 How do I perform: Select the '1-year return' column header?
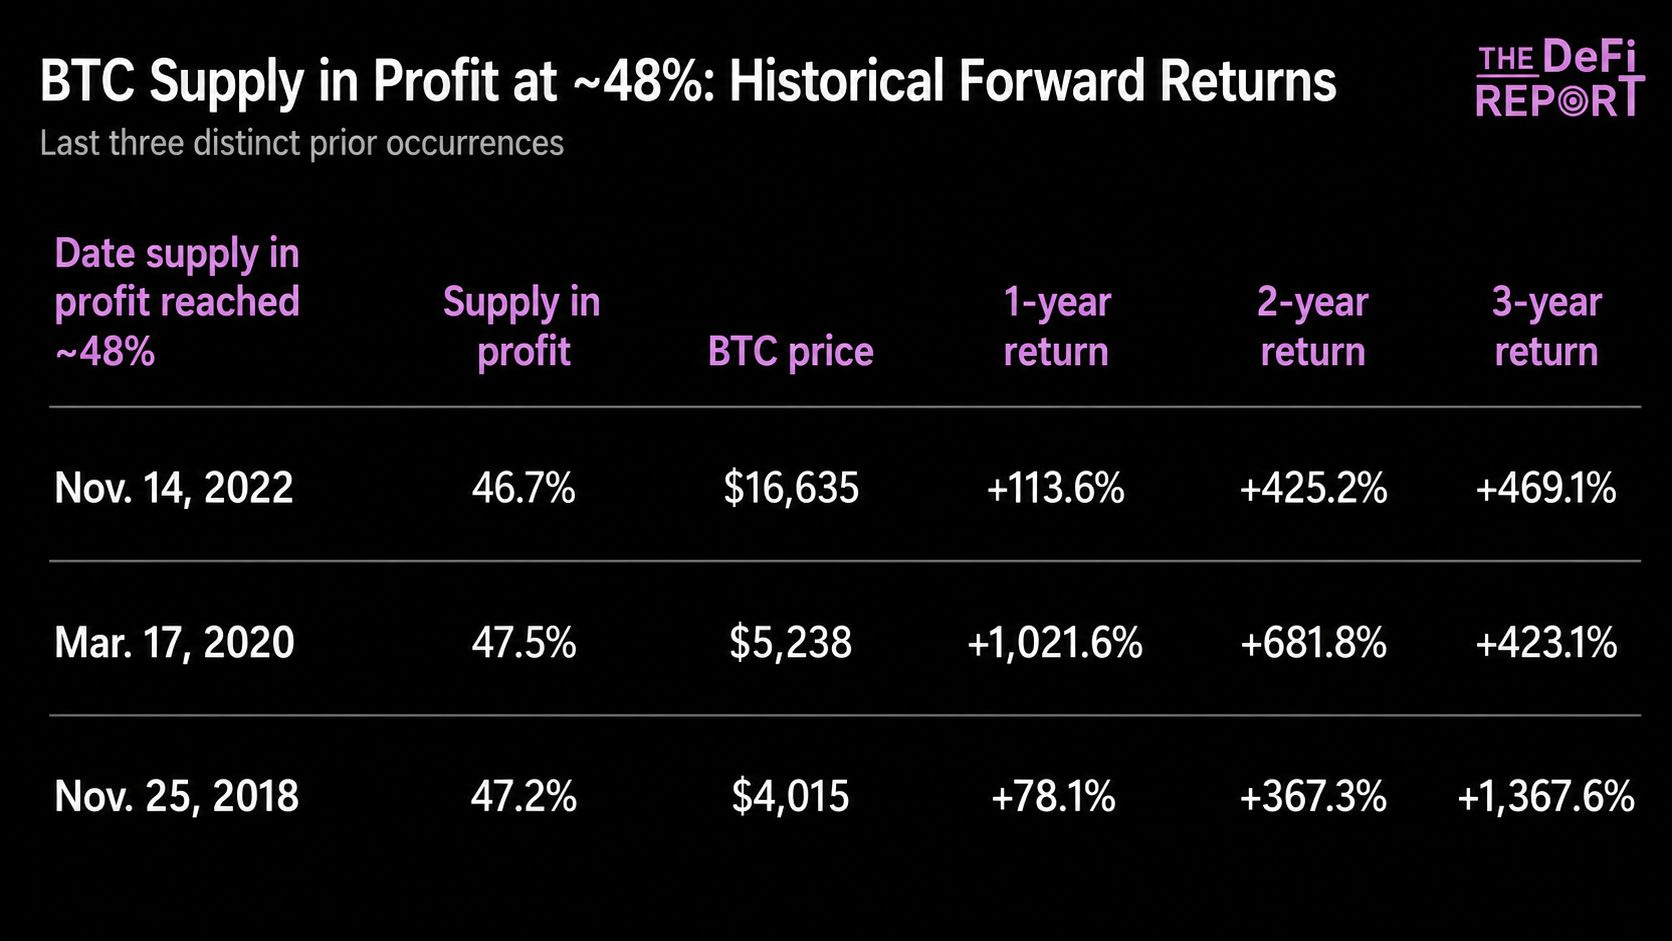(1056, 327)
